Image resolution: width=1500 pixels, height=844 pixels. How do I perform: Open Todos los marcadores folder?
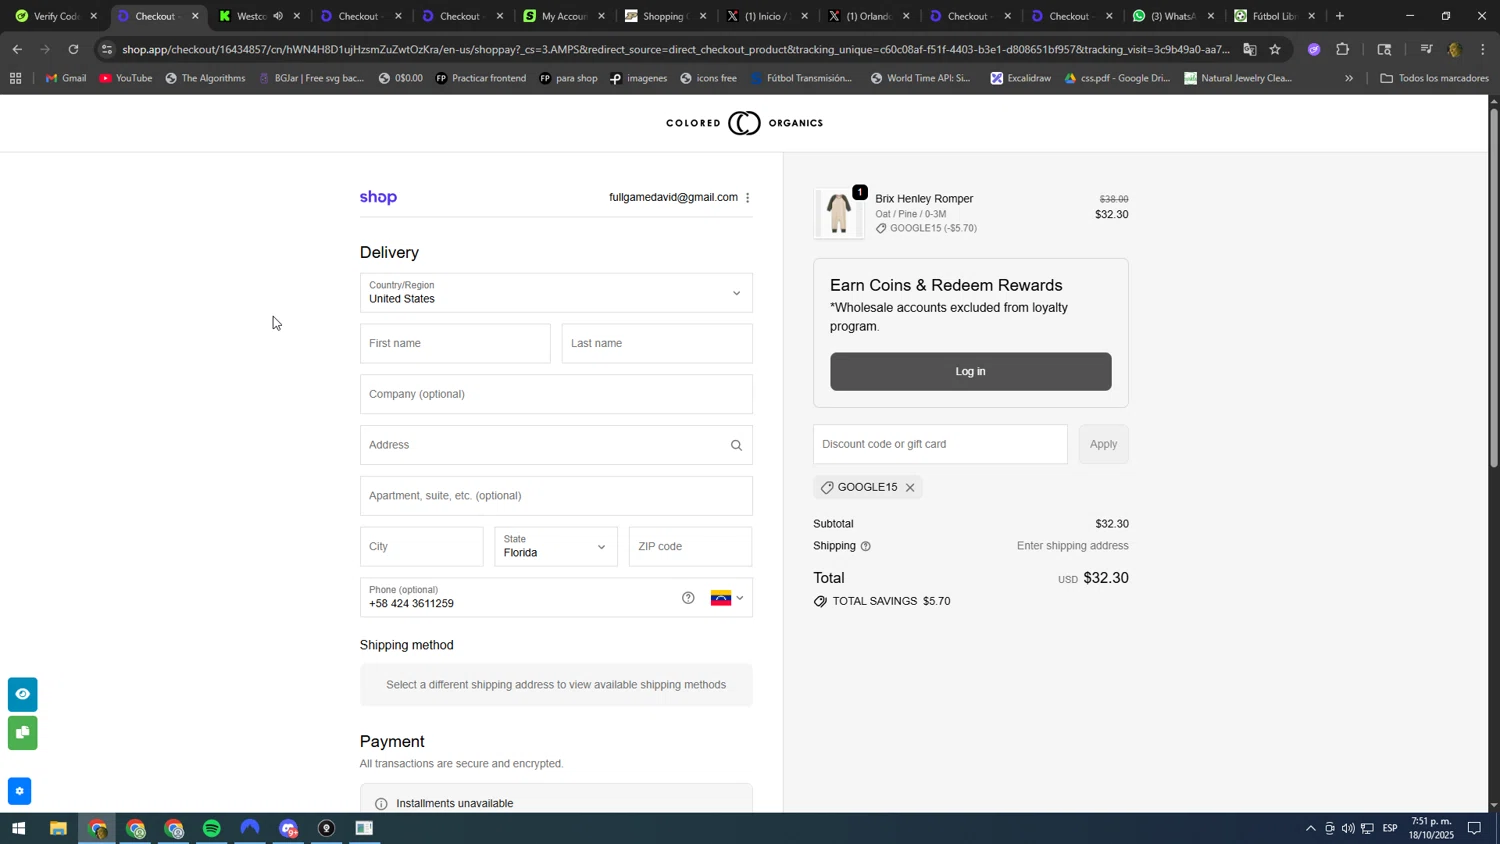(x=1434, y=78)
